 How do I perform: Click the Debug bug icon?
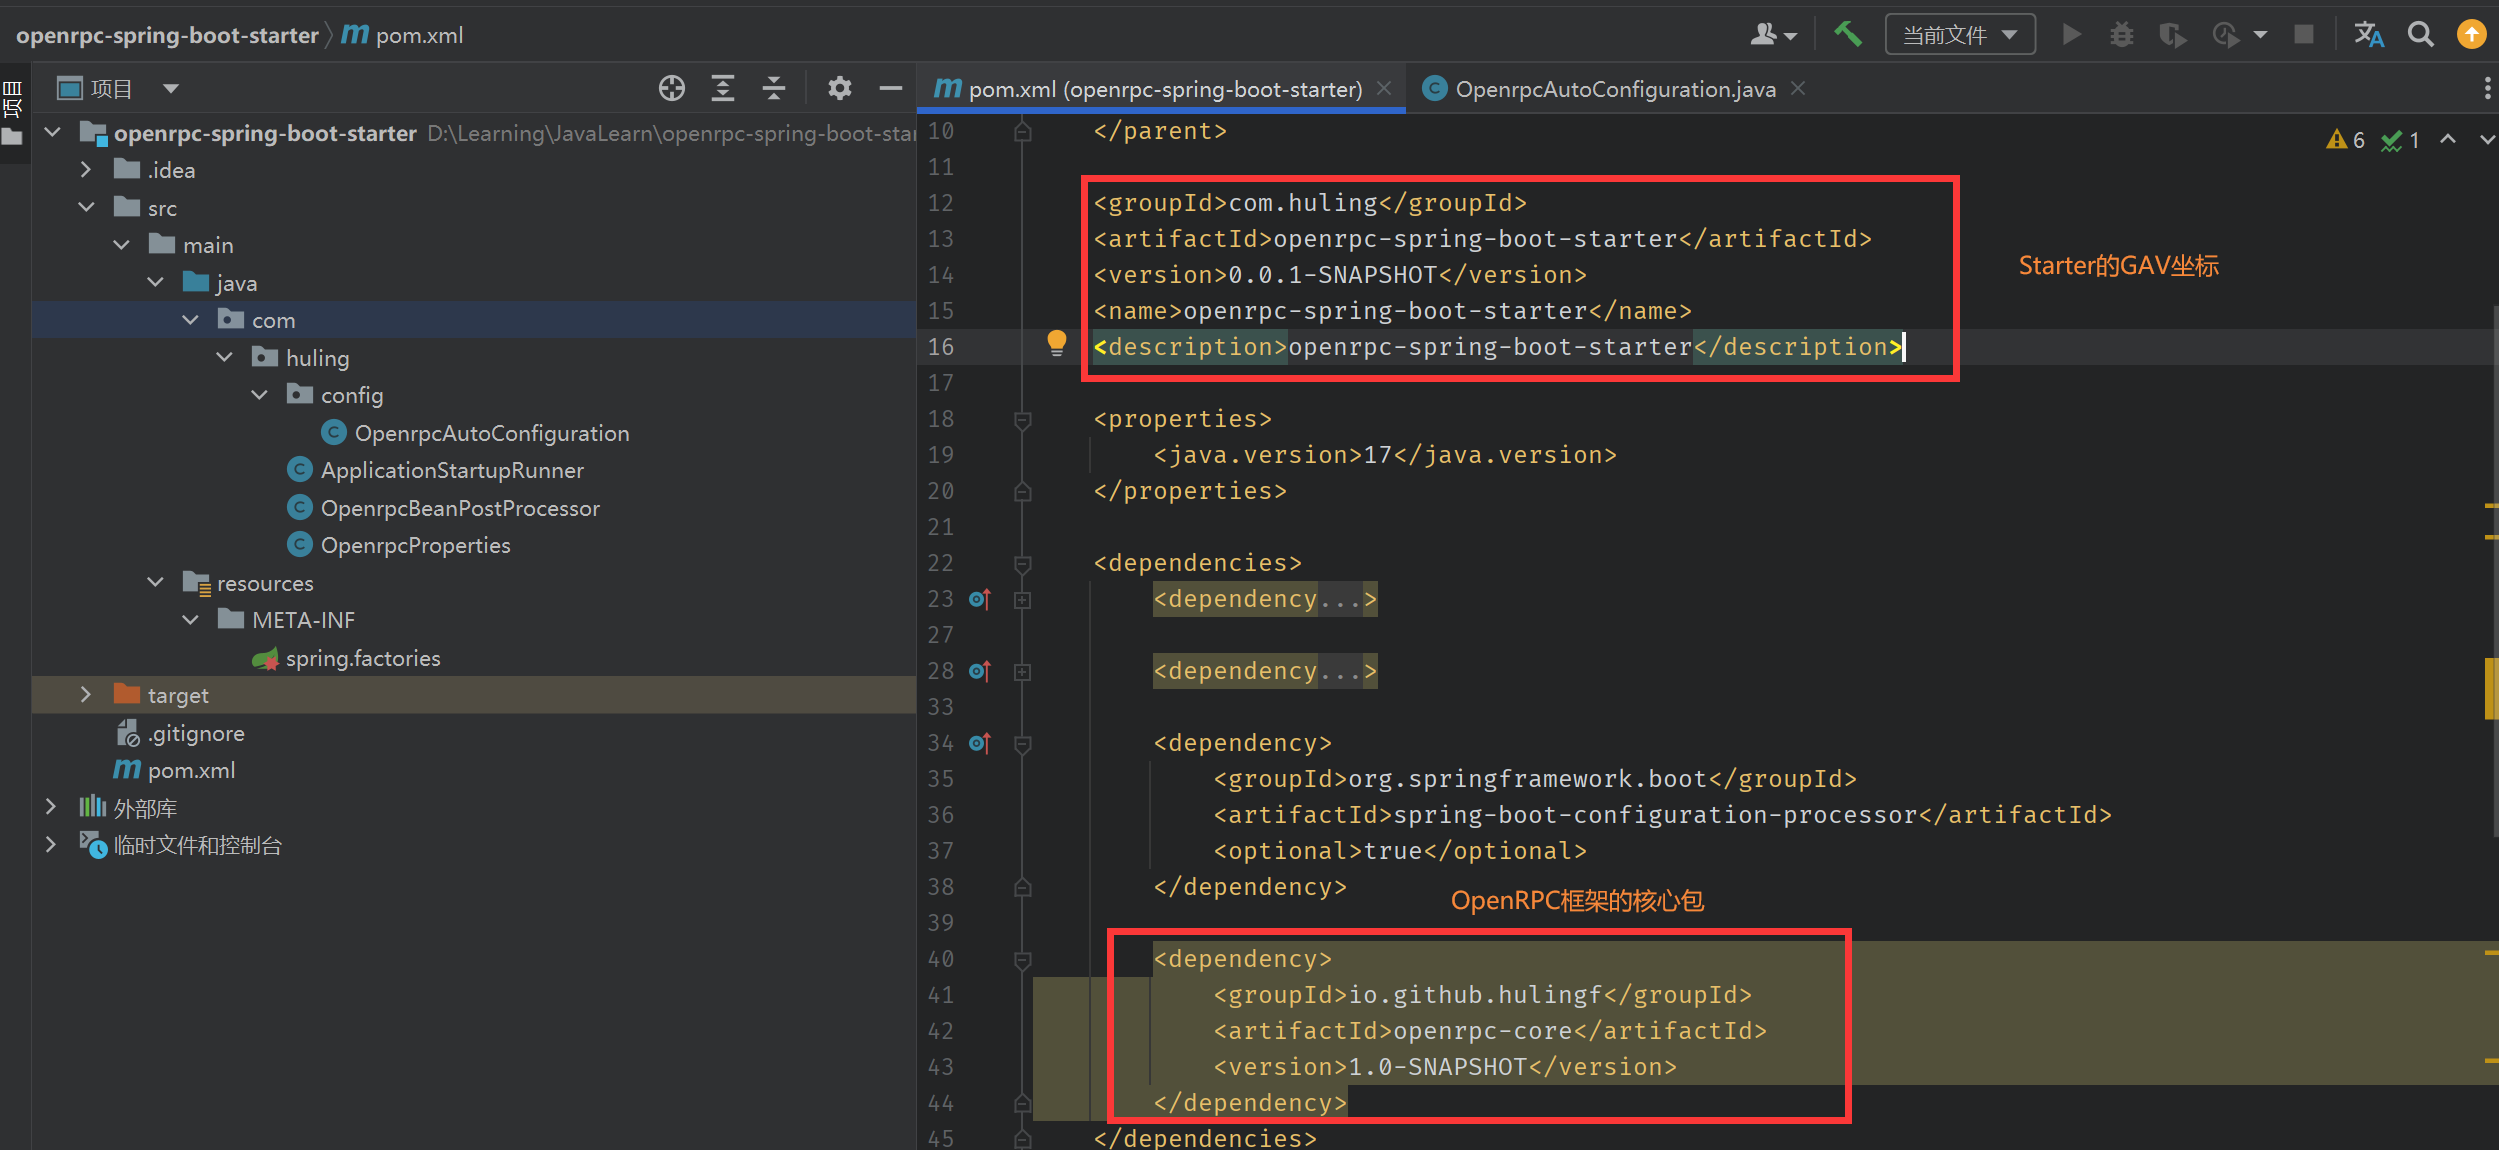[2121, 35]
